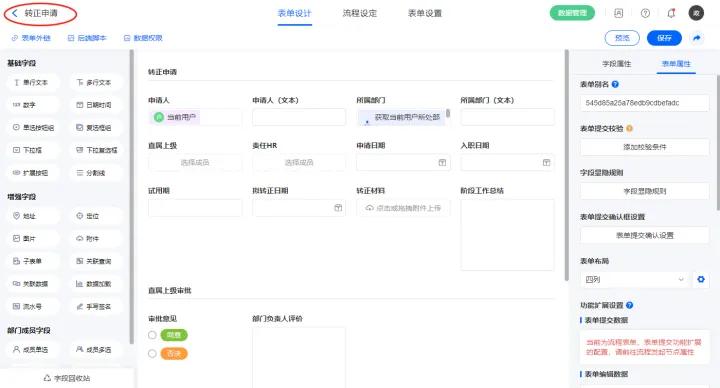
Task: Click the help icon beside 功能扩展设置
Action: [x=630, y=305]
